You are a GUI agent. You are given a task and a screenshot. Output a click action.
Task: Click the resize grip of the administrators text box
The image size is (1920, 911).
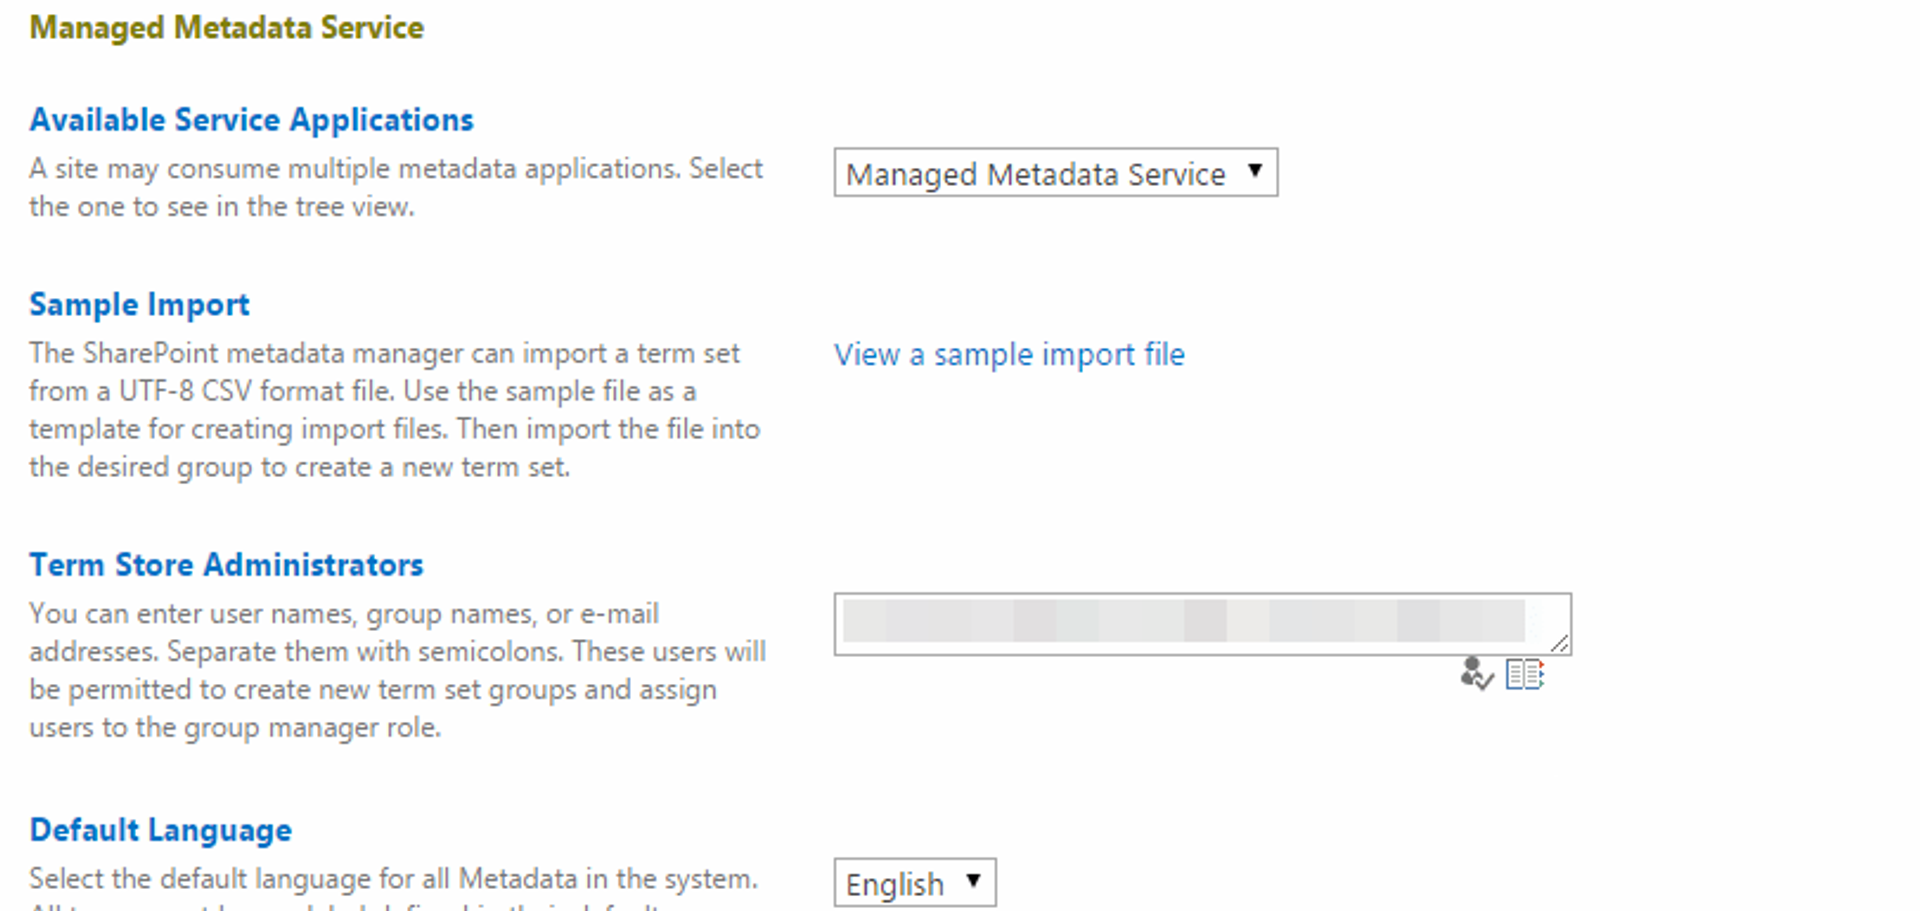coord(1559,643)
